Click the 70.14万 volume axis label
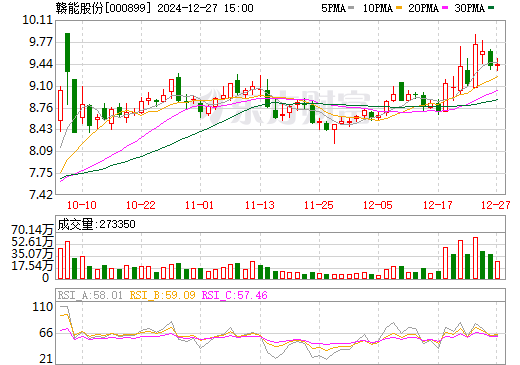Image resolution: width=520 pixels, height=365 pixels. point(32,230)
